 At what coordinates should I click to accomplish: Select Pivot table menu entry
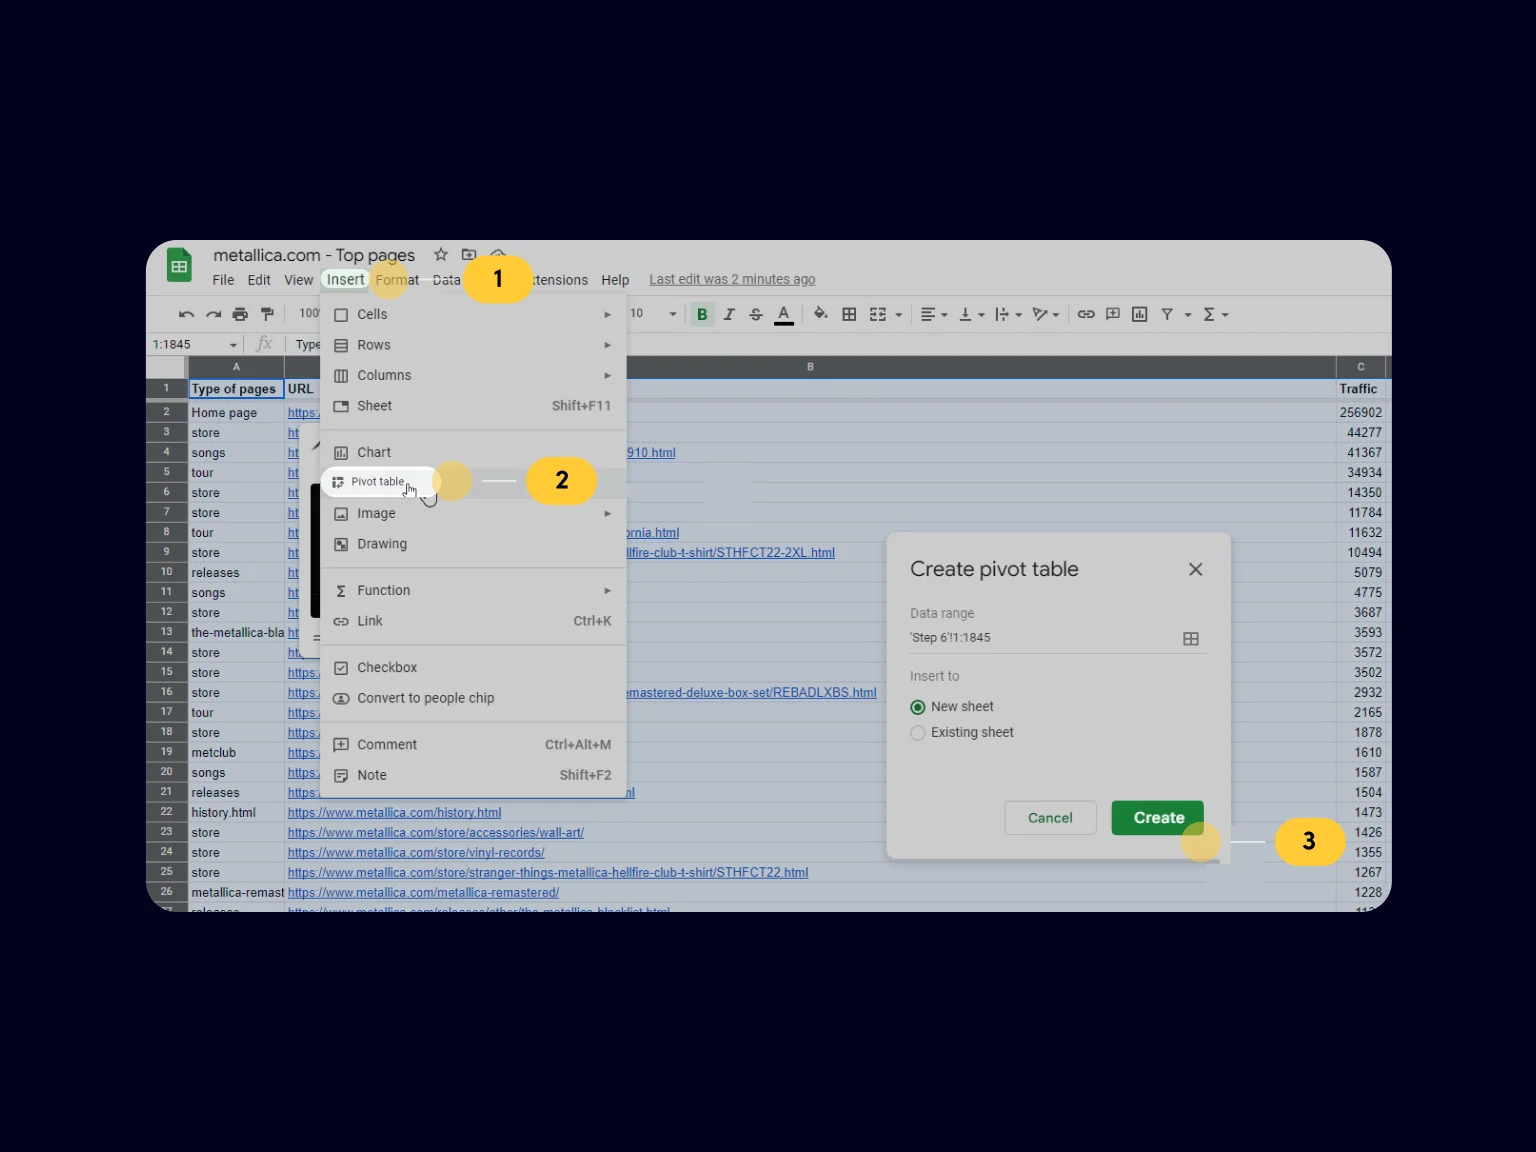[379, 482]
